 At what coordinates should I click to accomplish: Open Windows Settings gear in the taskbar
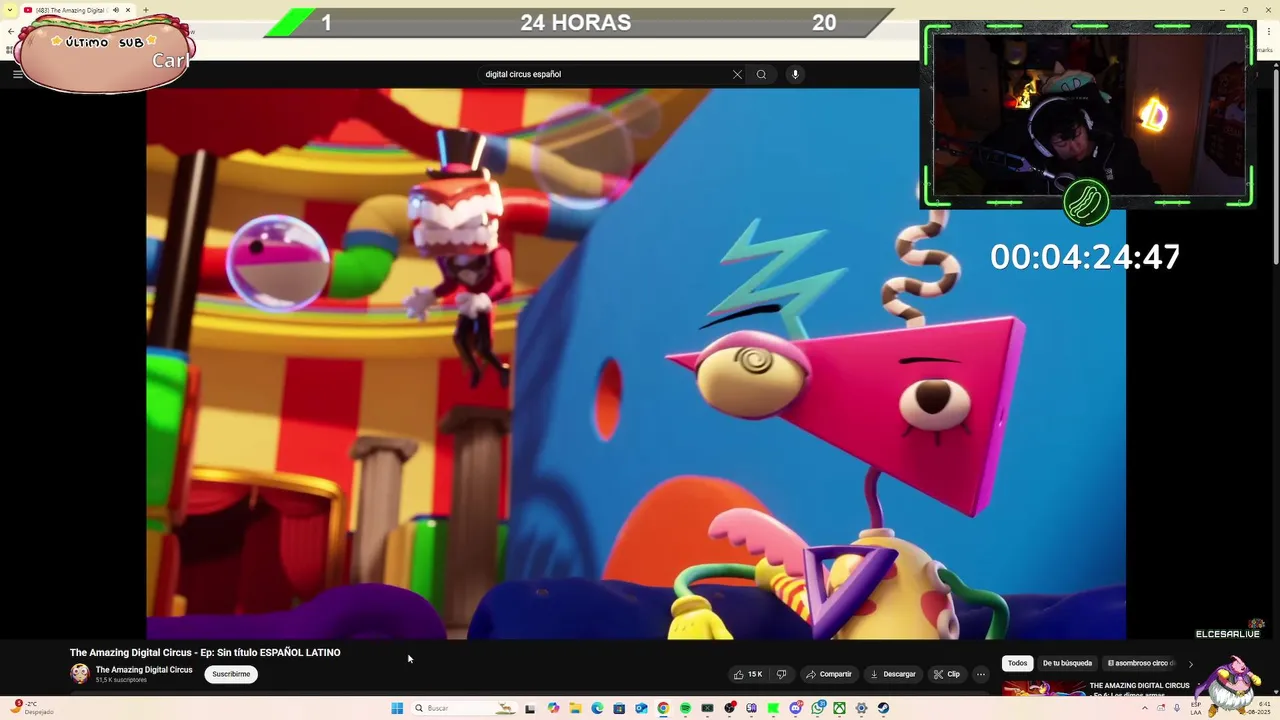(861, 708)
